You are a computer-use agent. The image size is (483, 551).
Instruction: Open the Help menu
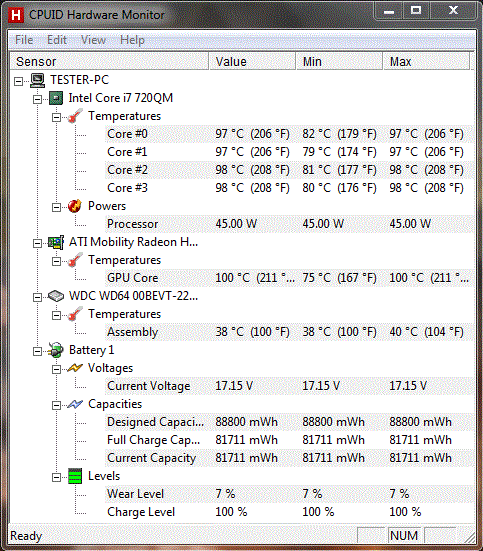132,40
